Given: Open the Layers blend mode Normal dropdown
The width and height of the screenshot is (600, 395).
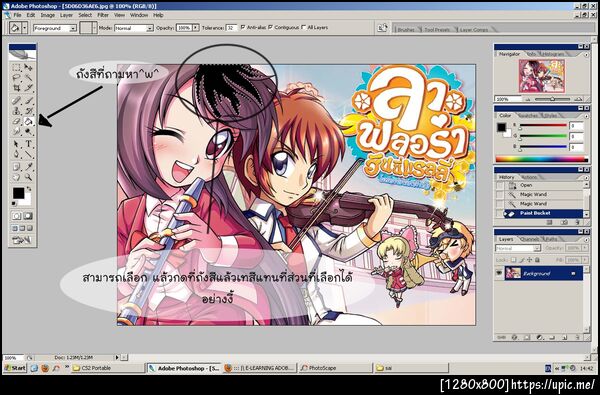Looking at the screenshot, I should [x=518, y=248].
